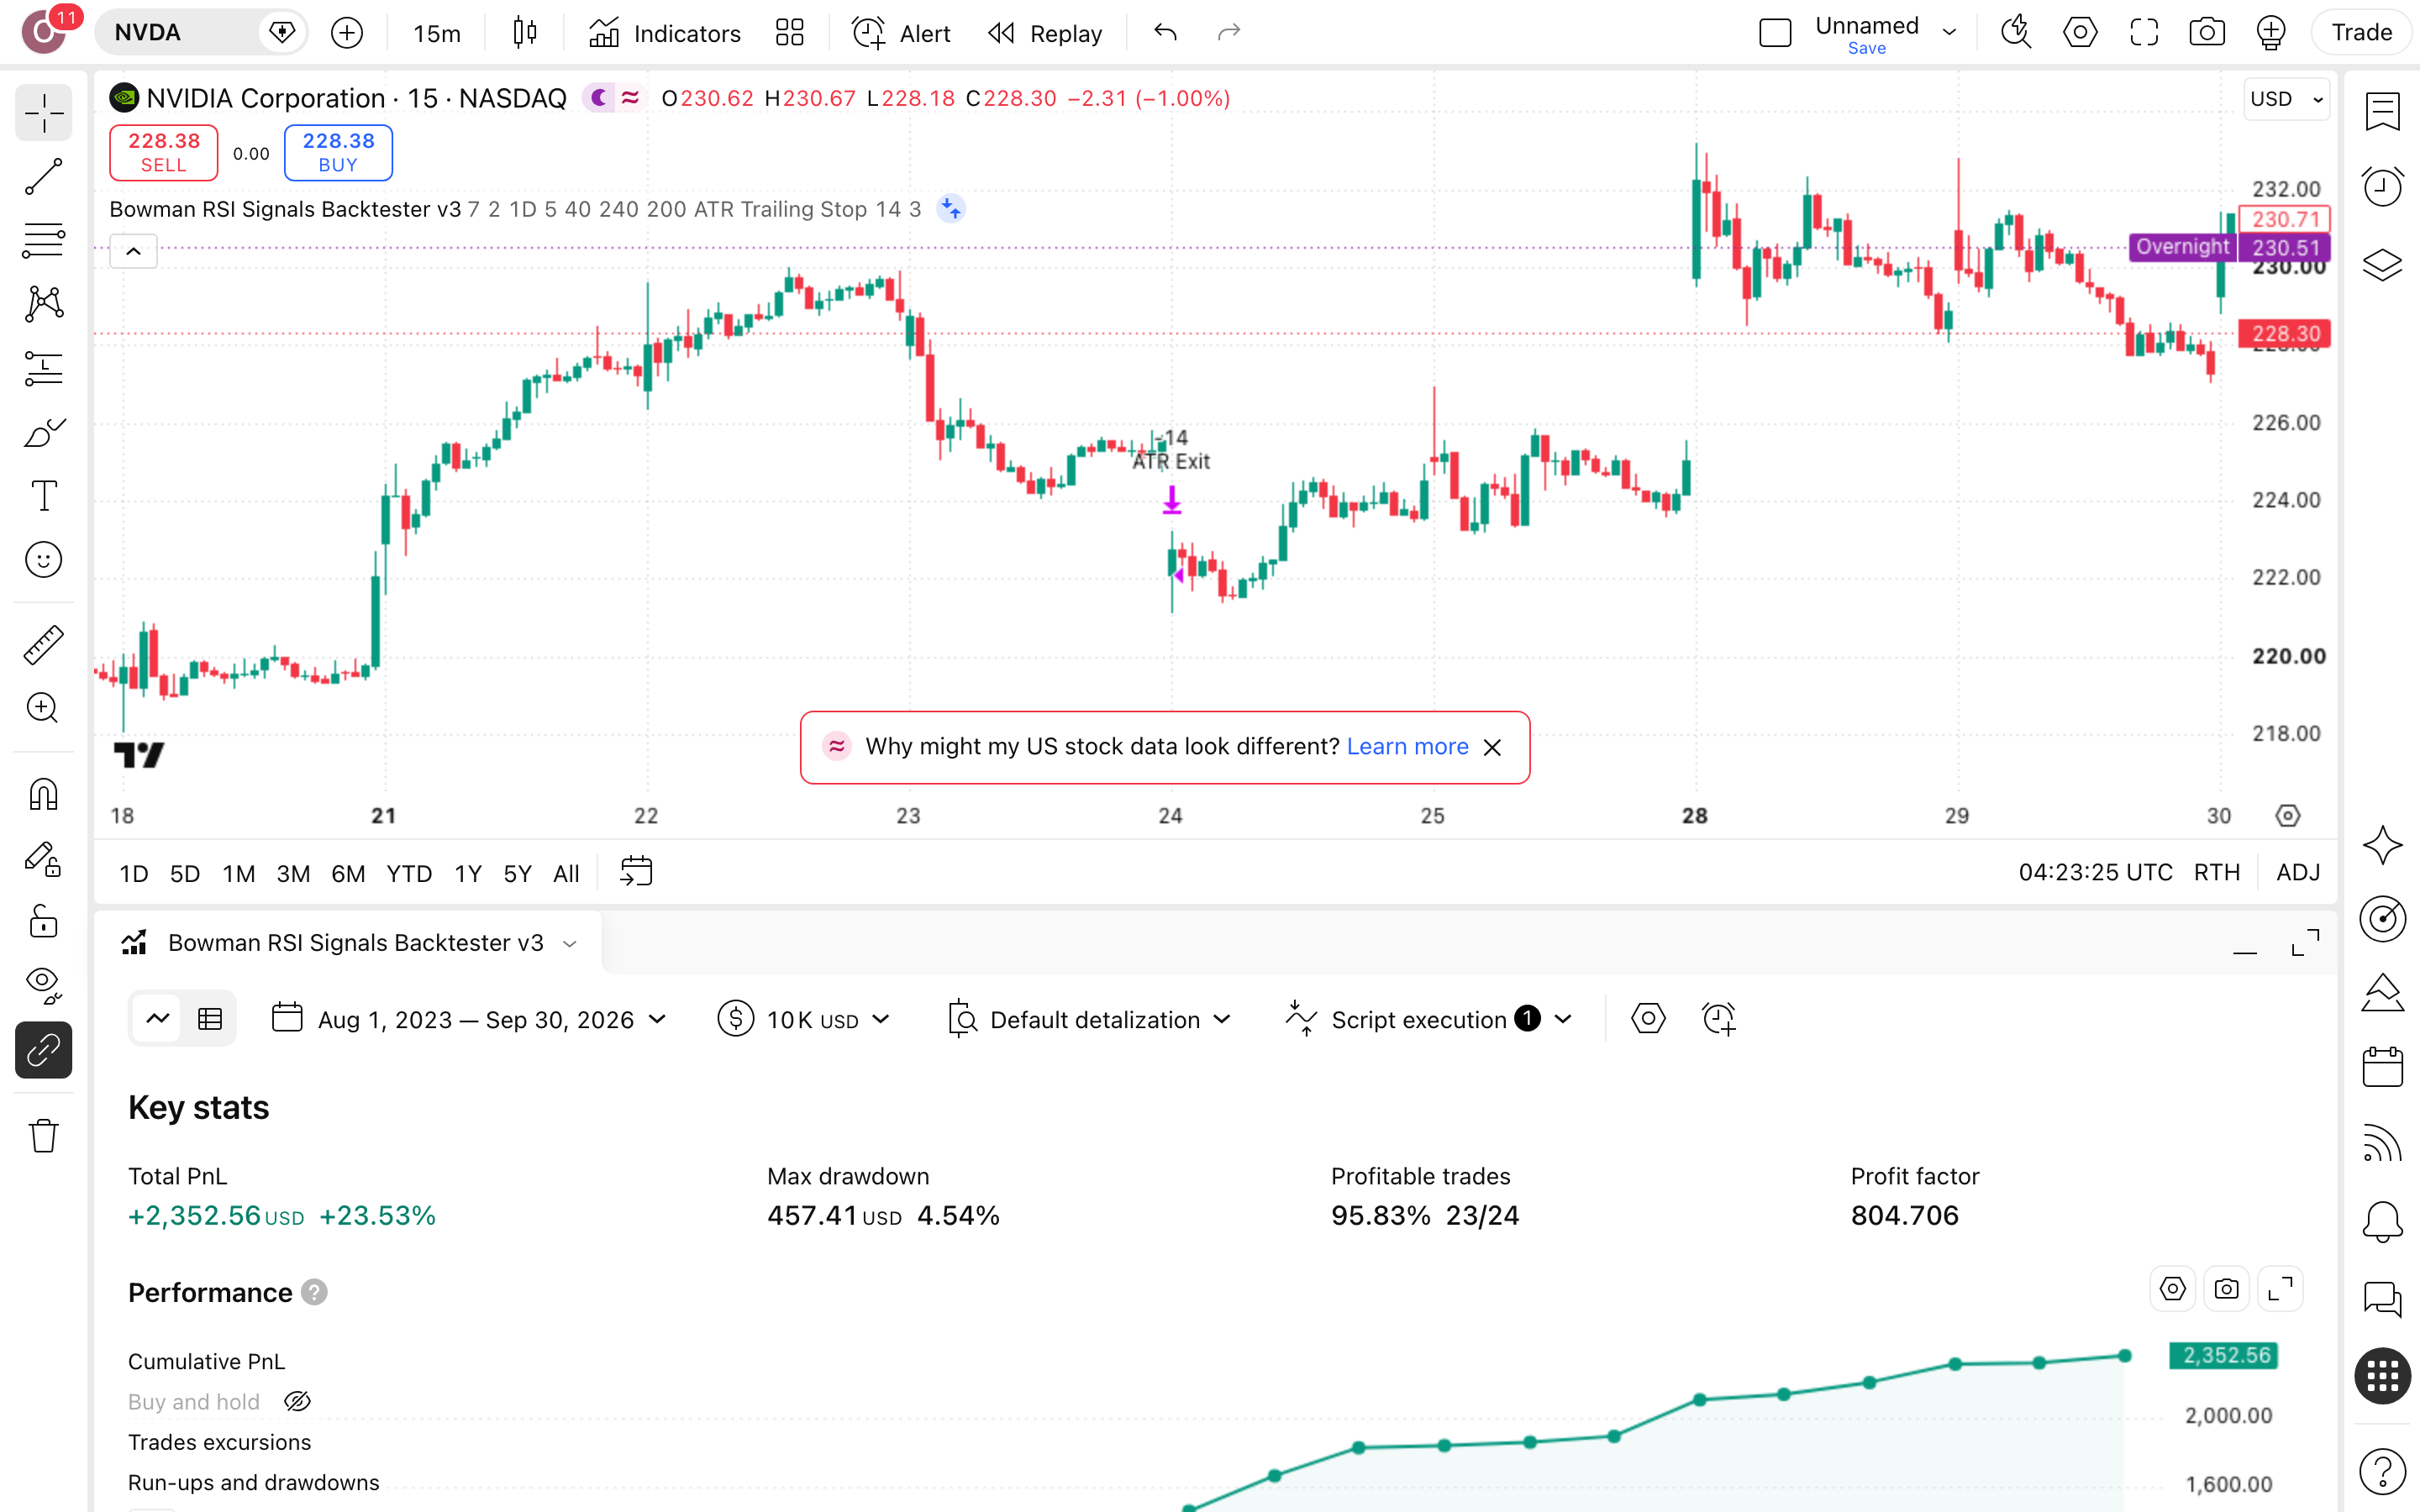
Task: Enter fullscreen mode
Action: coord(2144,33)
